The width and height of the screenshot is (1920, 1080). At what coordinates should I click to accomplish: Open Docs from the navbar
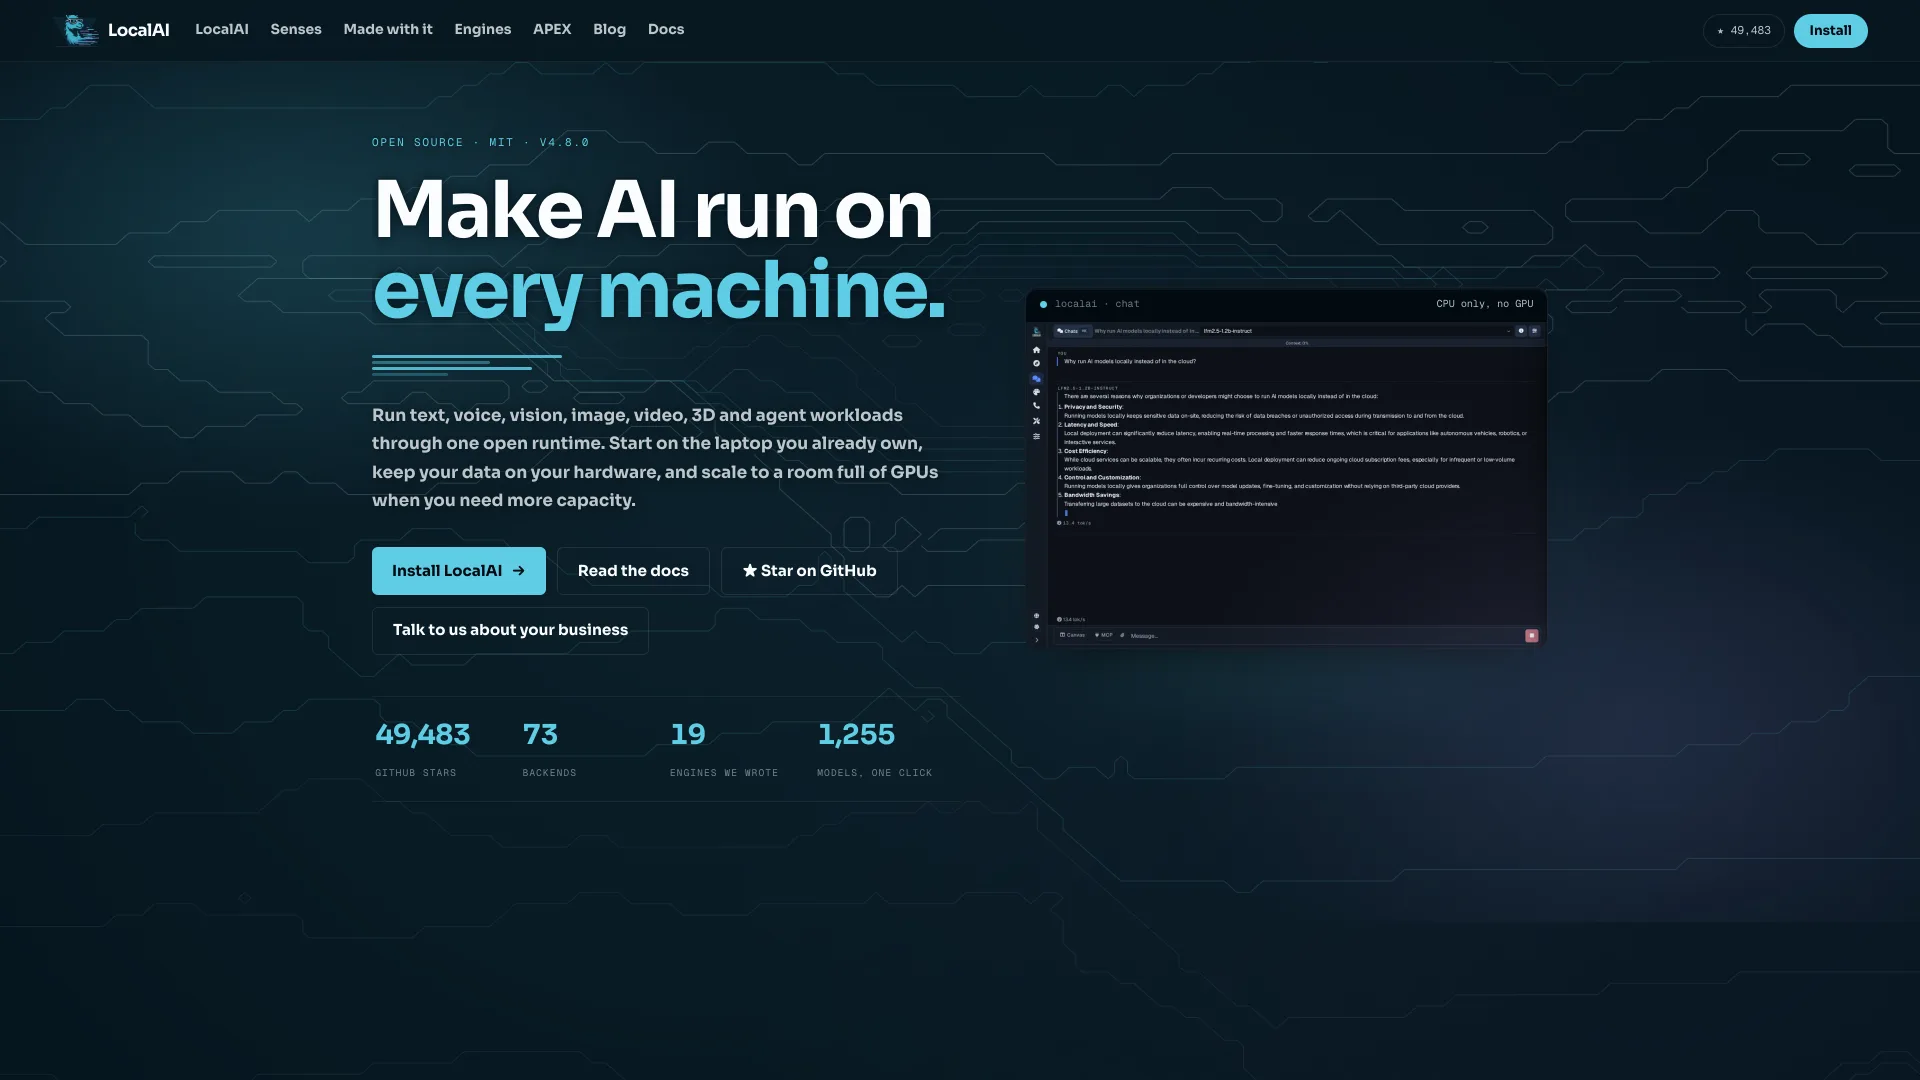pos(666,30)
